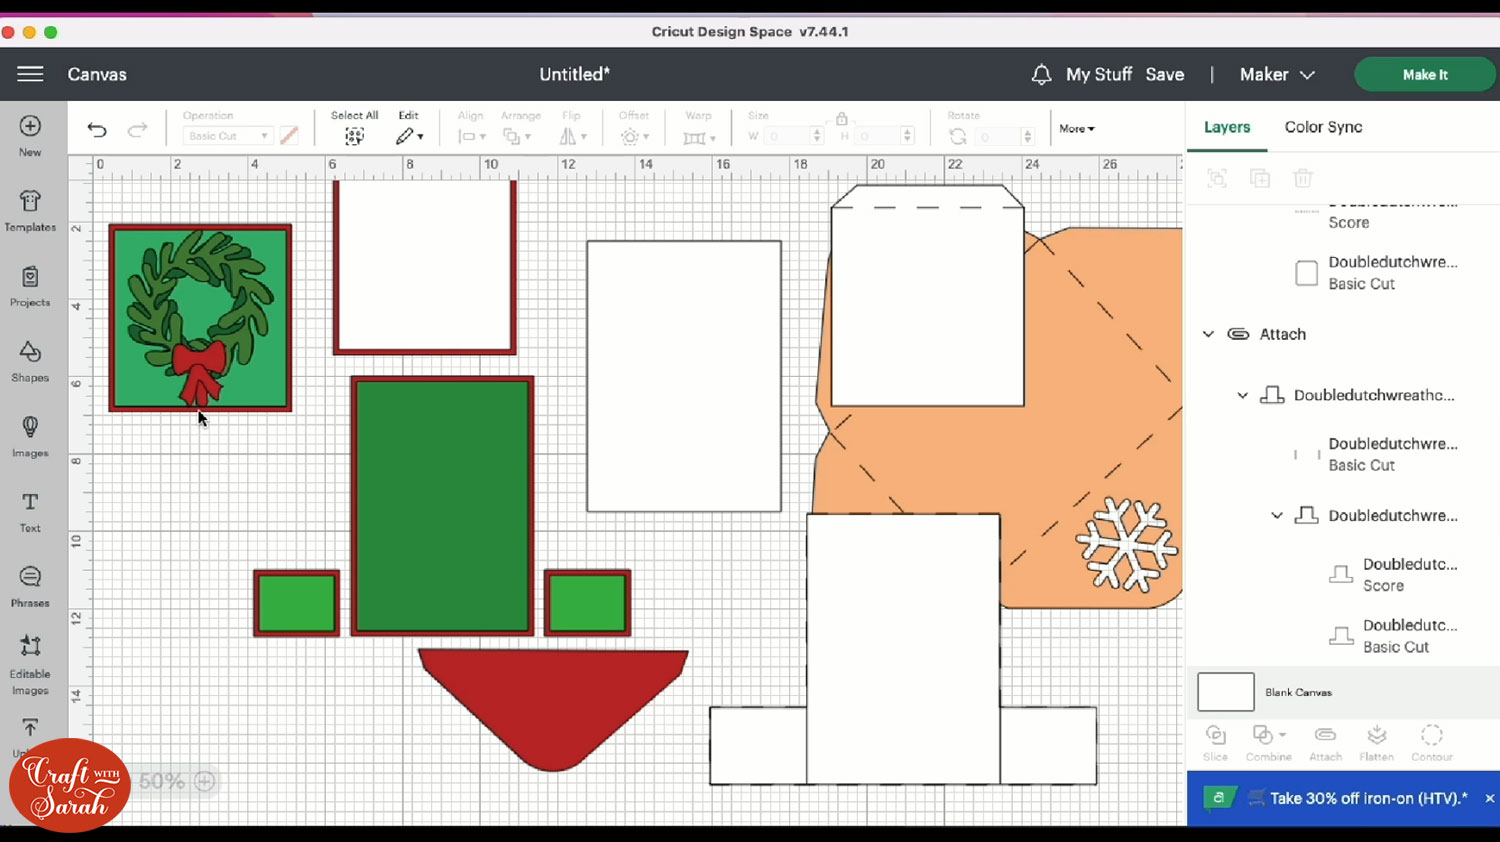Screen dimensions: 1500x842
Task: Click the Untitled* project title
Action: [x=575, y=74]
